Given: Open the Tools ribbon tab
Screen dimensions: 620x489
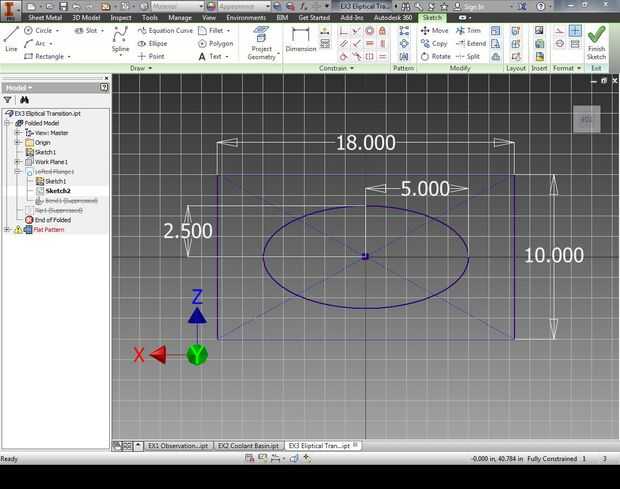Looking at the screenshot, I should (149, 18).
